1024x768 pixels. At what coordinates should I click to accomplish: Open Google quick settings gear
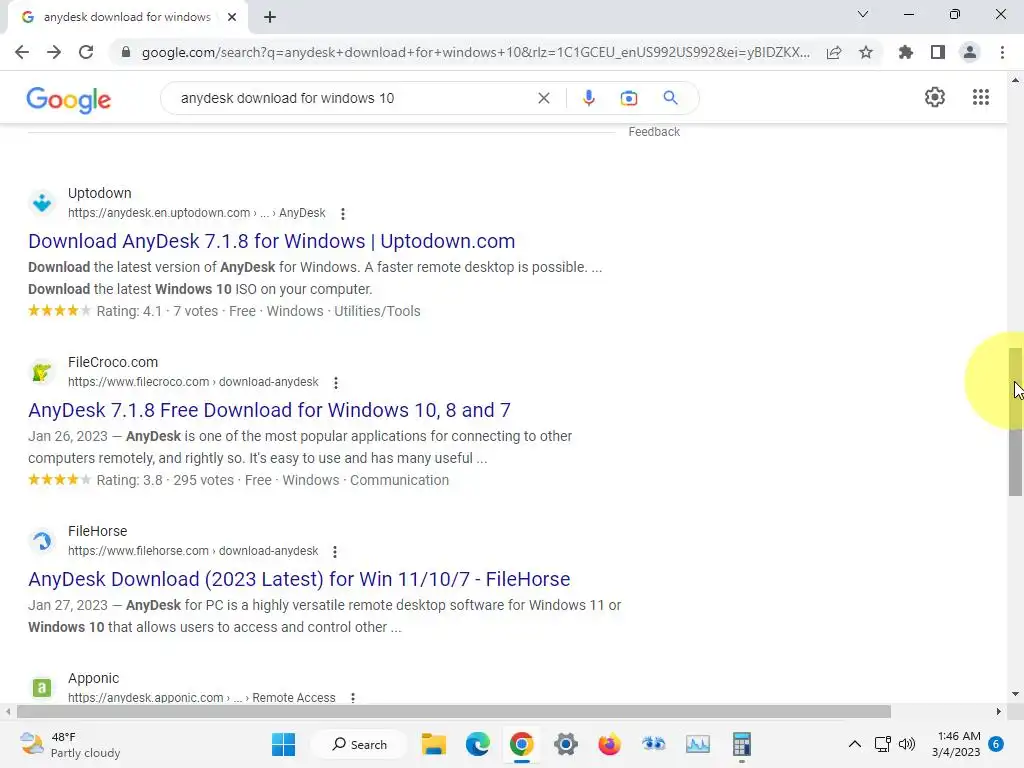[x=935, y=97]
